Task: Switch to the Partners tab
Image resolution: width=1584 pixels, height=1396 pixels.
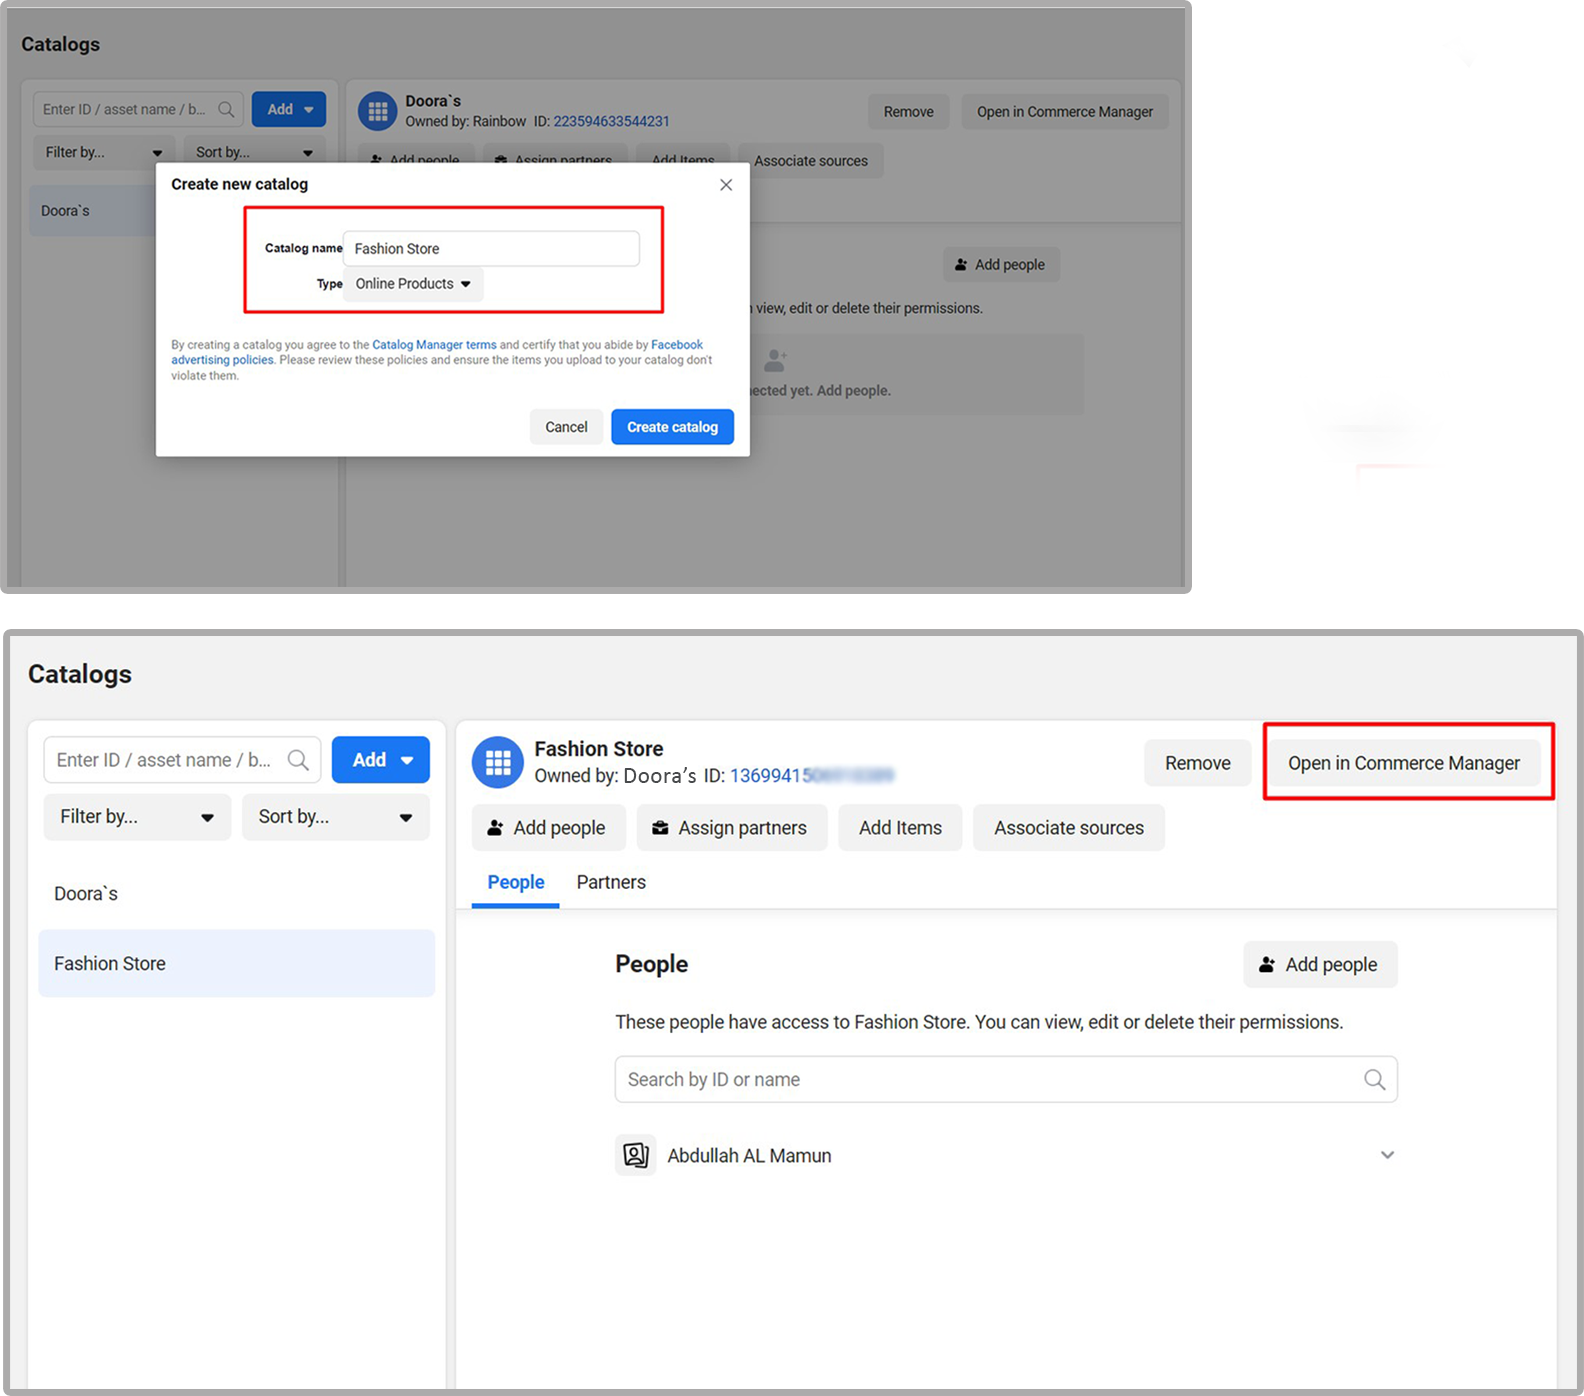Action: point(611,882)
